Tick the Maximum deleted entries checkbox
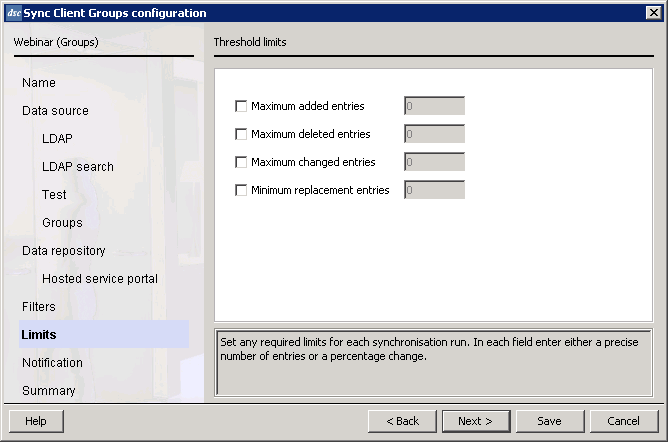The width and height of the screenshot is (668, 442). 241,134
